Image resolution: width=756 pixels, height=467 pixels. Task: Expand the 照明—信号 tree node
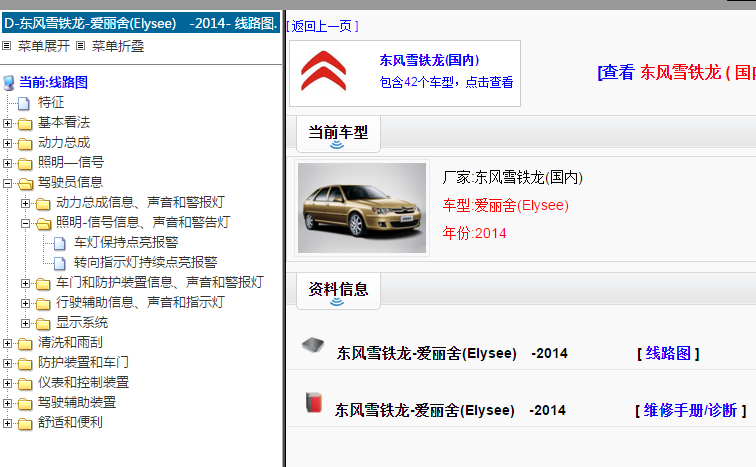click(7, 163)
